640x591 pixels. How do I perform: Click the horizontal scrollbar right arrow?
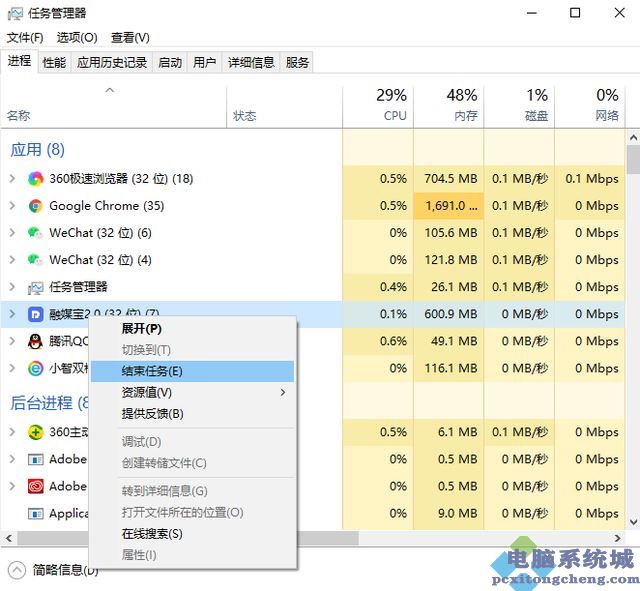click(618, 539)
